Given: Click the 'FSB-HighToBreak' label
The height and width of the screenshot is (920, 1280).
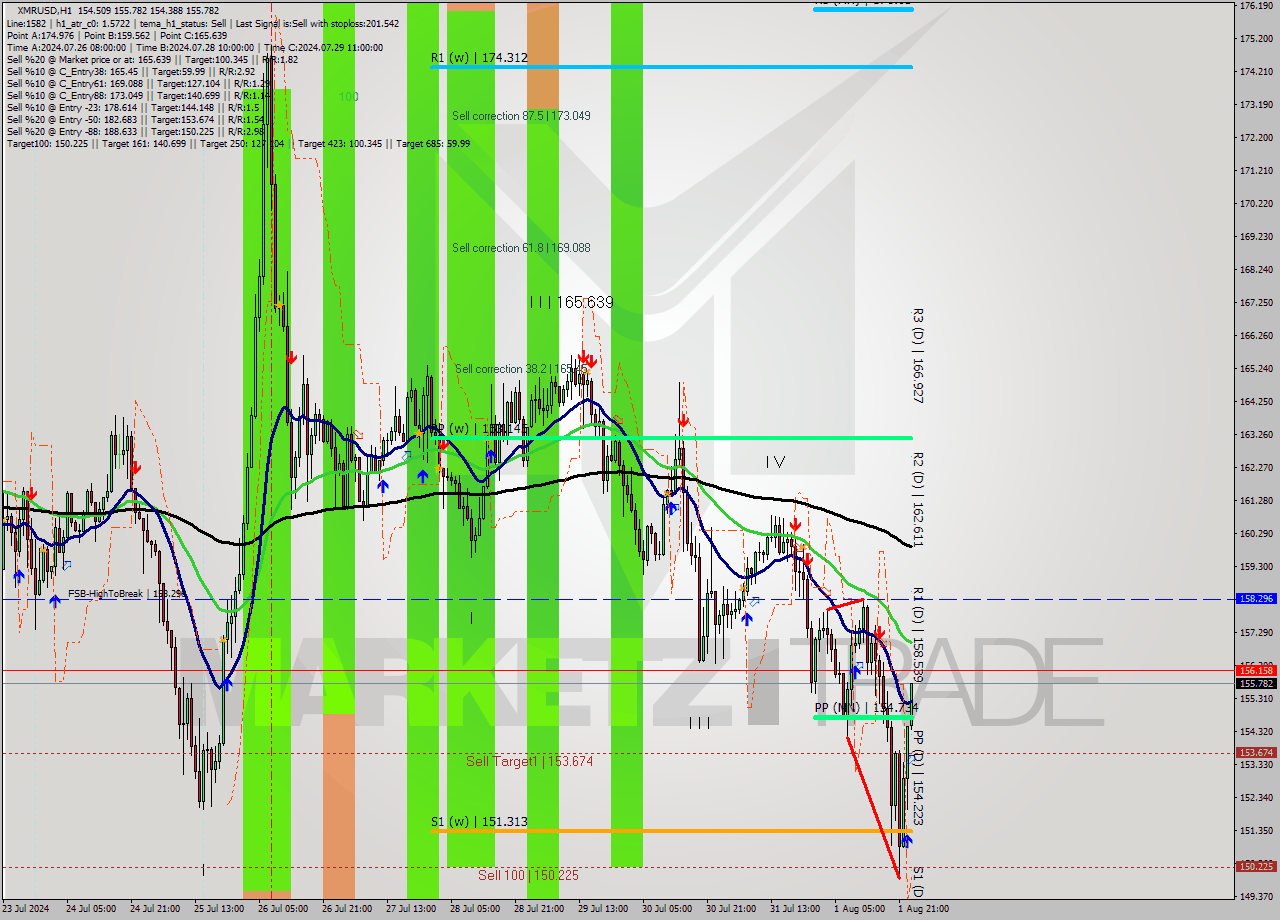Looking at the screenshot, I should point(127,594).
